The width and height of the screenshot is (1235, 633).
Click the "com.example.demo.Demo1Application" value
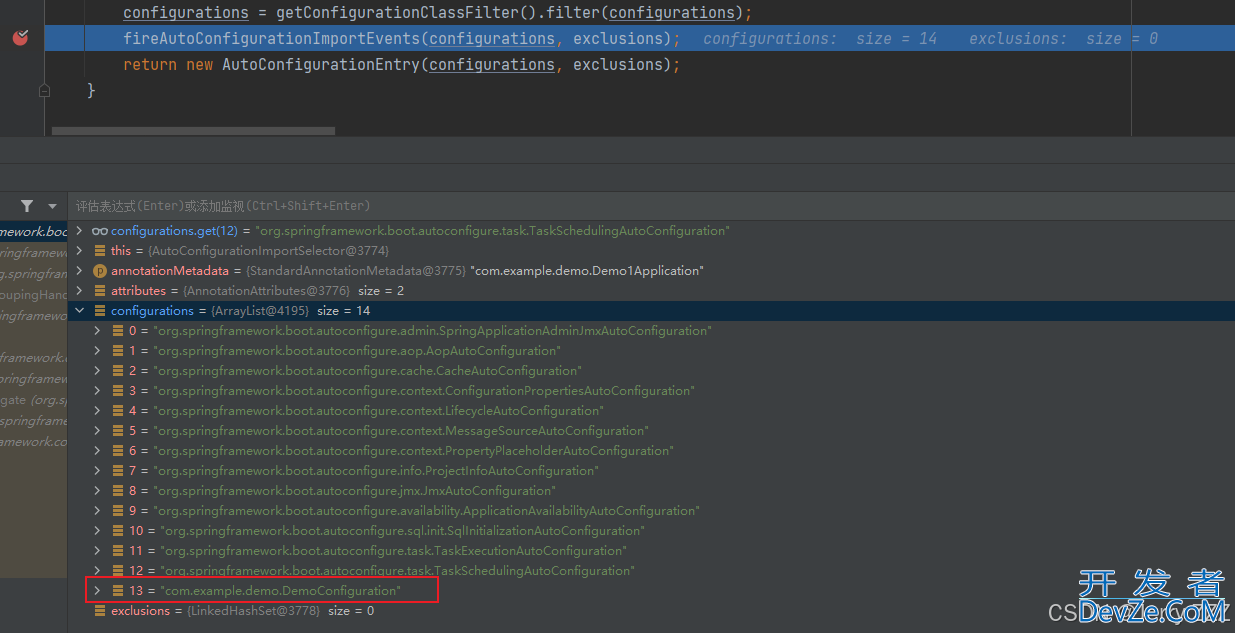pos(587,271)
